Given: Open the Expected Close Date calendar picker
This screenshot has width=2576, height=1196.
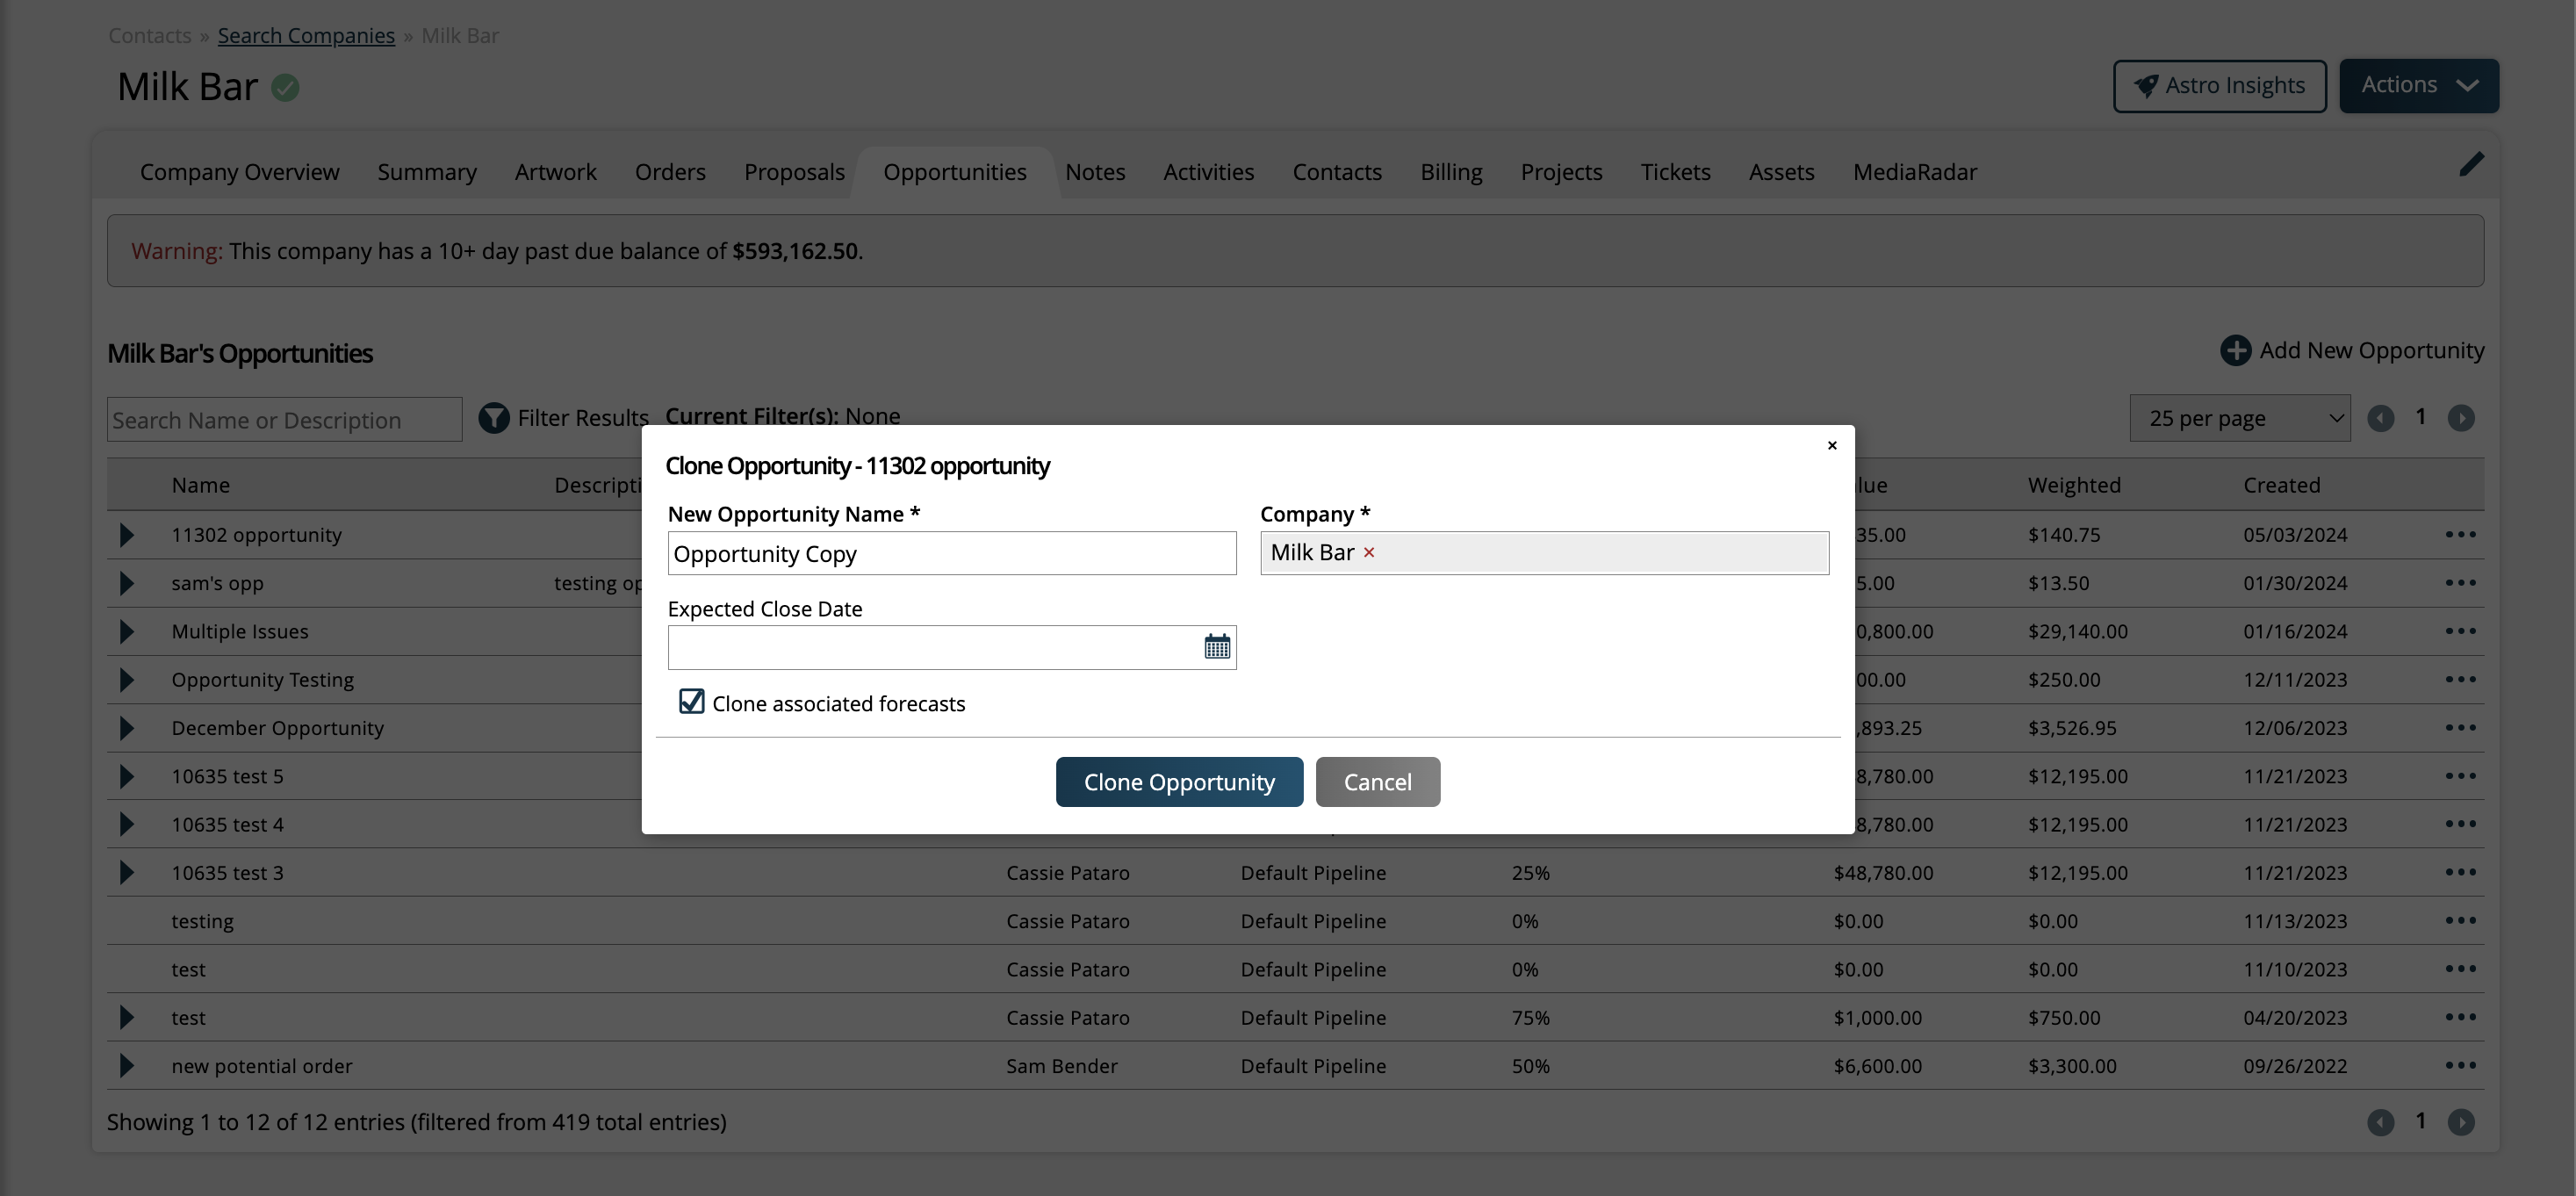Looking at the screenshot, I should pos(1216,647).
